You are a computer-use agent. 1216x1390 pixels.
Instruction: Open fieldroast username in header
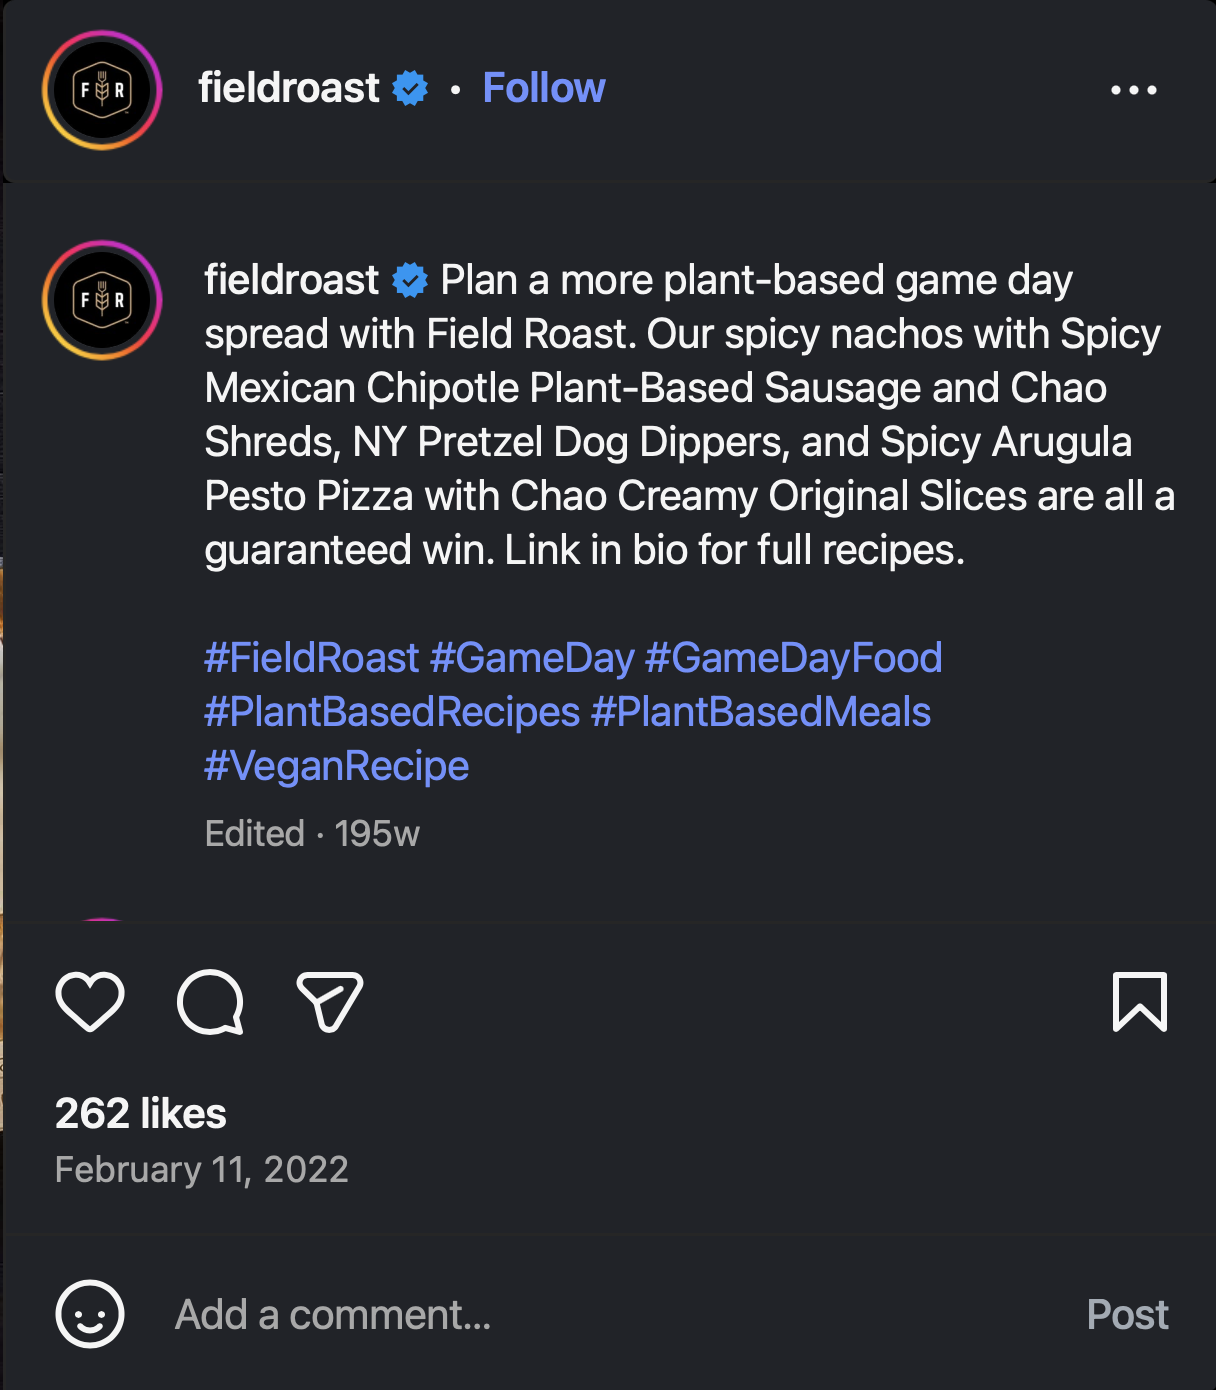(x=289, y=88)
